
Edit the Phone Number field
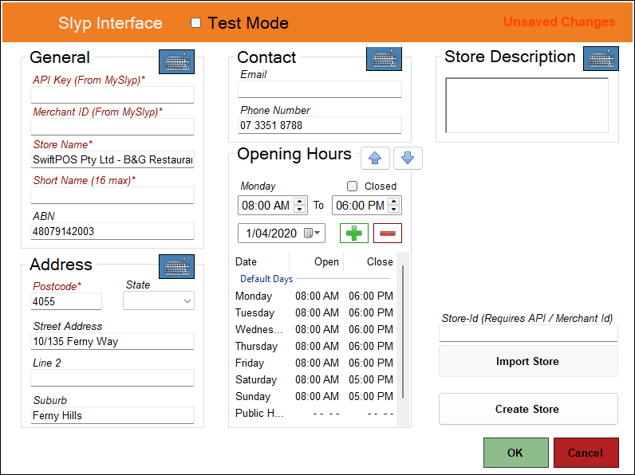coord(320,125)
